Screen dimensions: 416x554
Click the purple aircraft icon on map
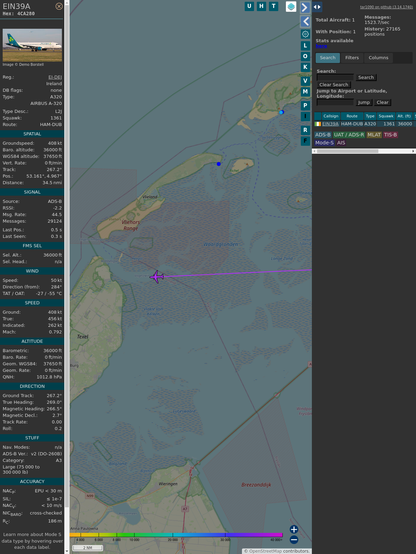(x=157, y=277)
